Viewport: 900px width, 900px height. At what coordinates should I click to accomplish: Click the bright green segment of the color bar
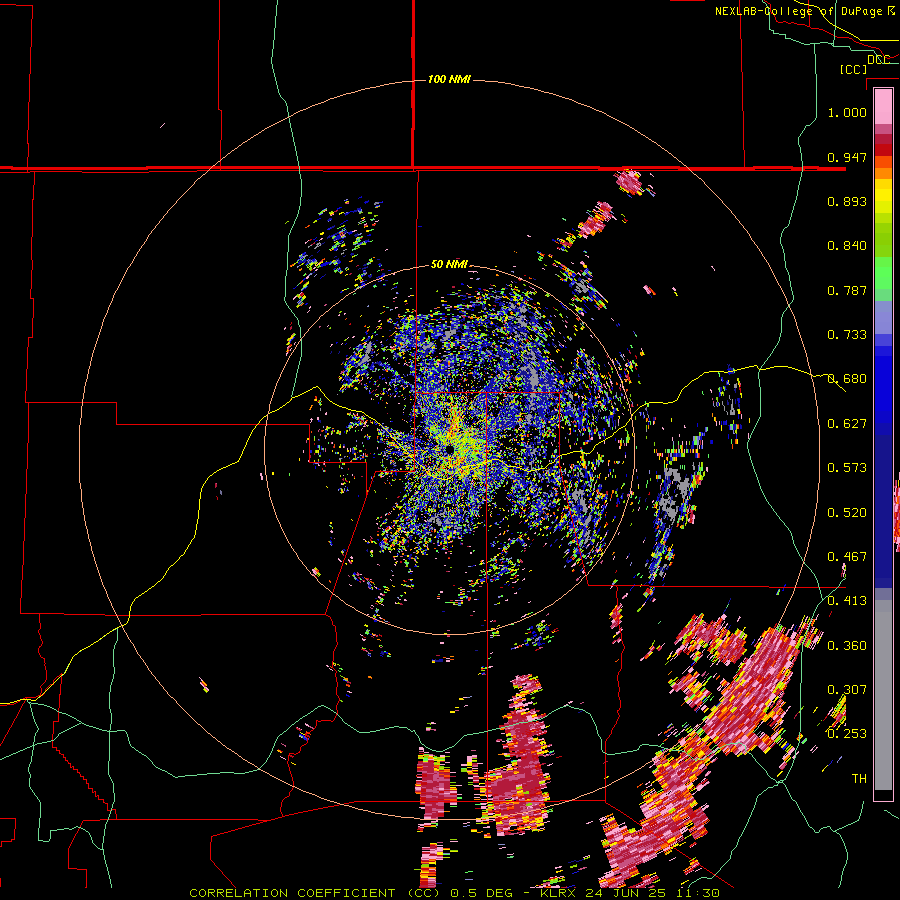883,273
